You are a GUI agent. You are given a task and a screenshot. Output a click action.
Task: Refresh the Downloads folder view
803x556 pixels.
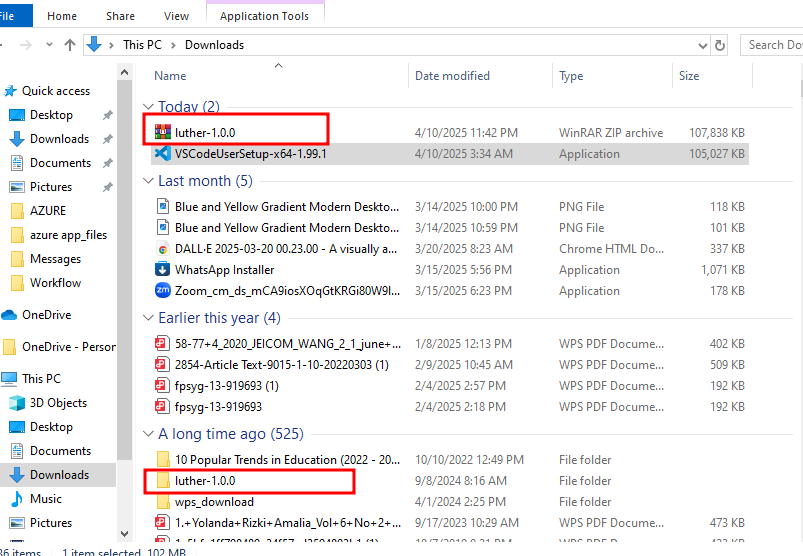click(720, 45)
